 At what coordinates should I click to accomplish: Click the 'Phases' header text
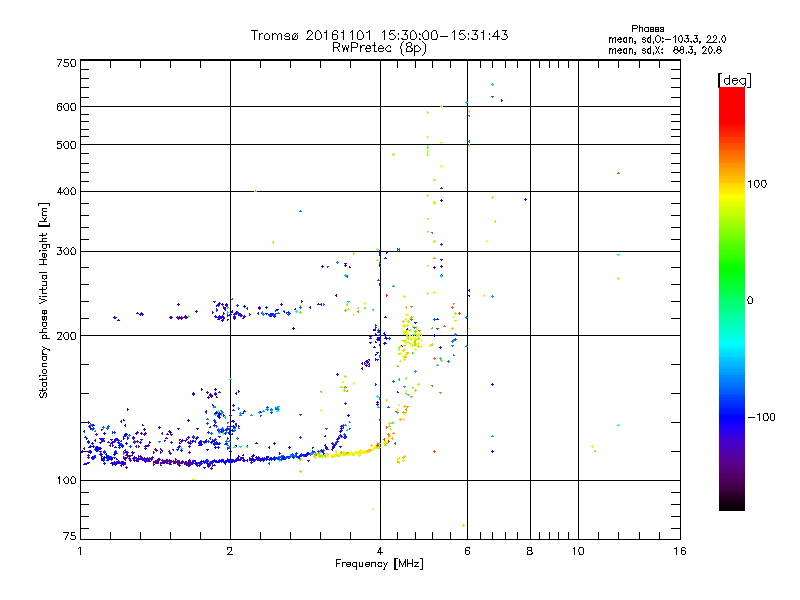[647, 29]
